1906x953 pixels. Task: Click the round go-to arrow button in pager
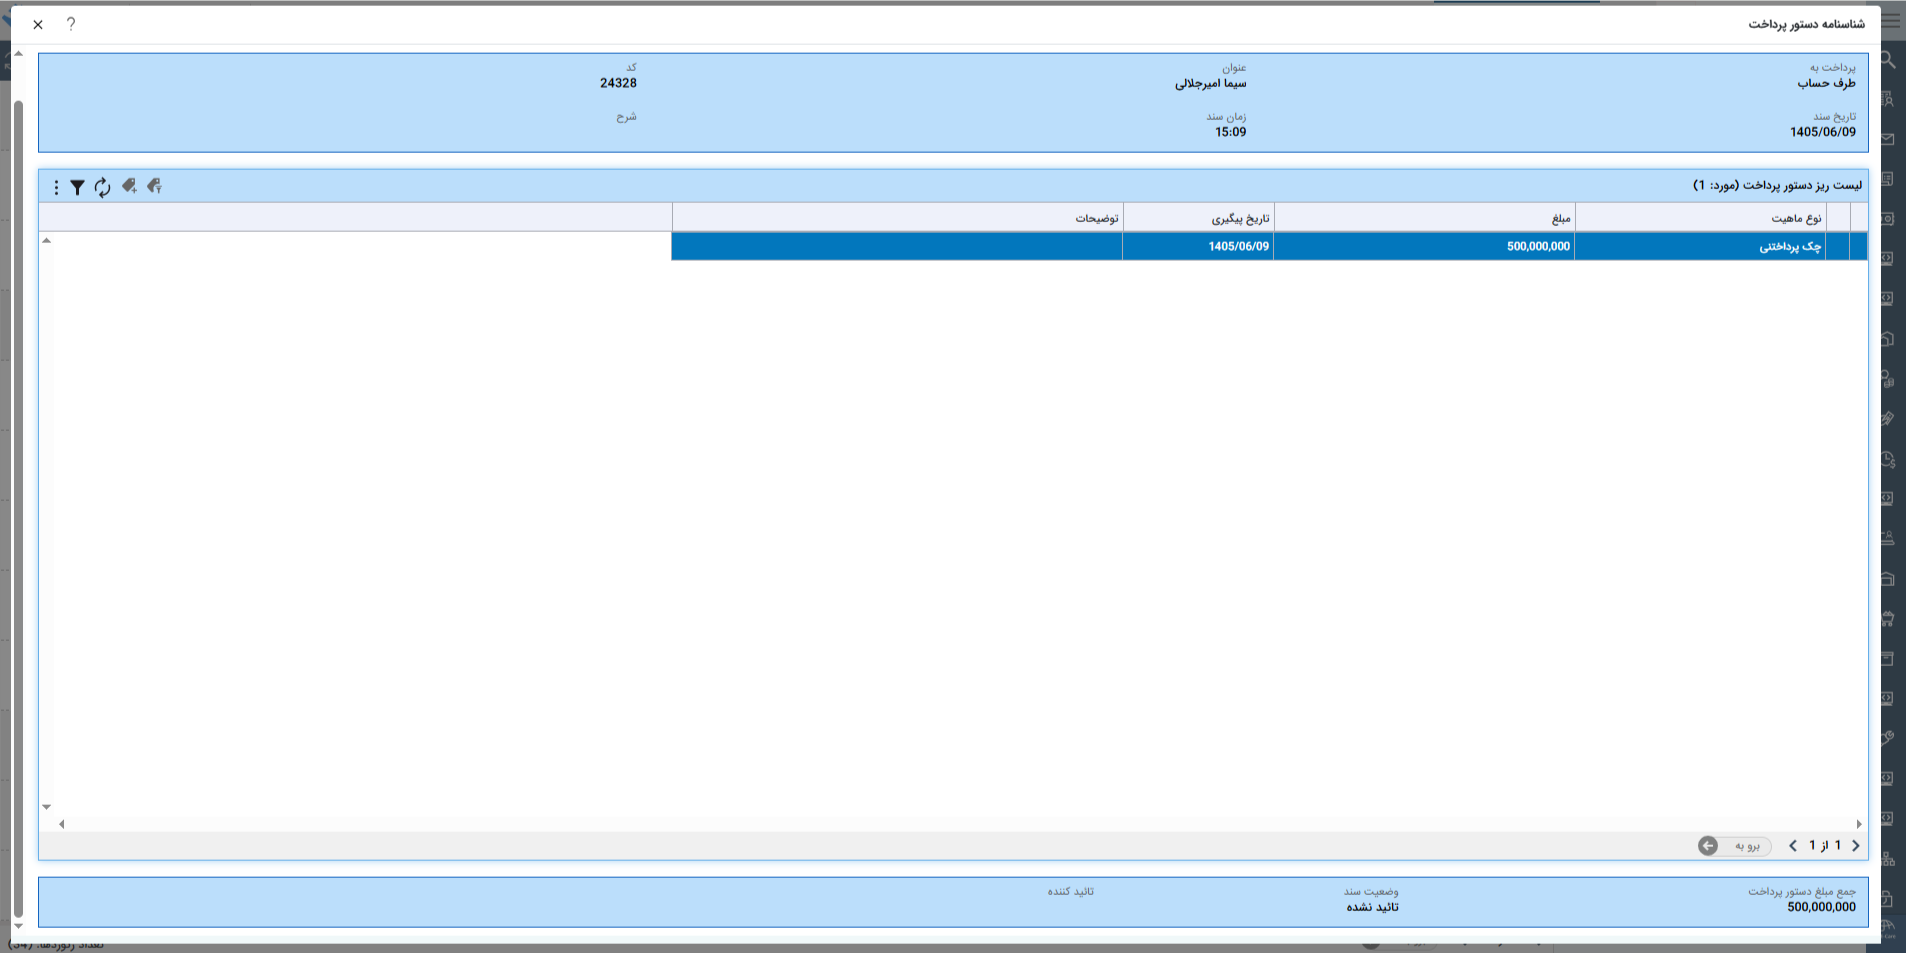(x=1708, y=846)
